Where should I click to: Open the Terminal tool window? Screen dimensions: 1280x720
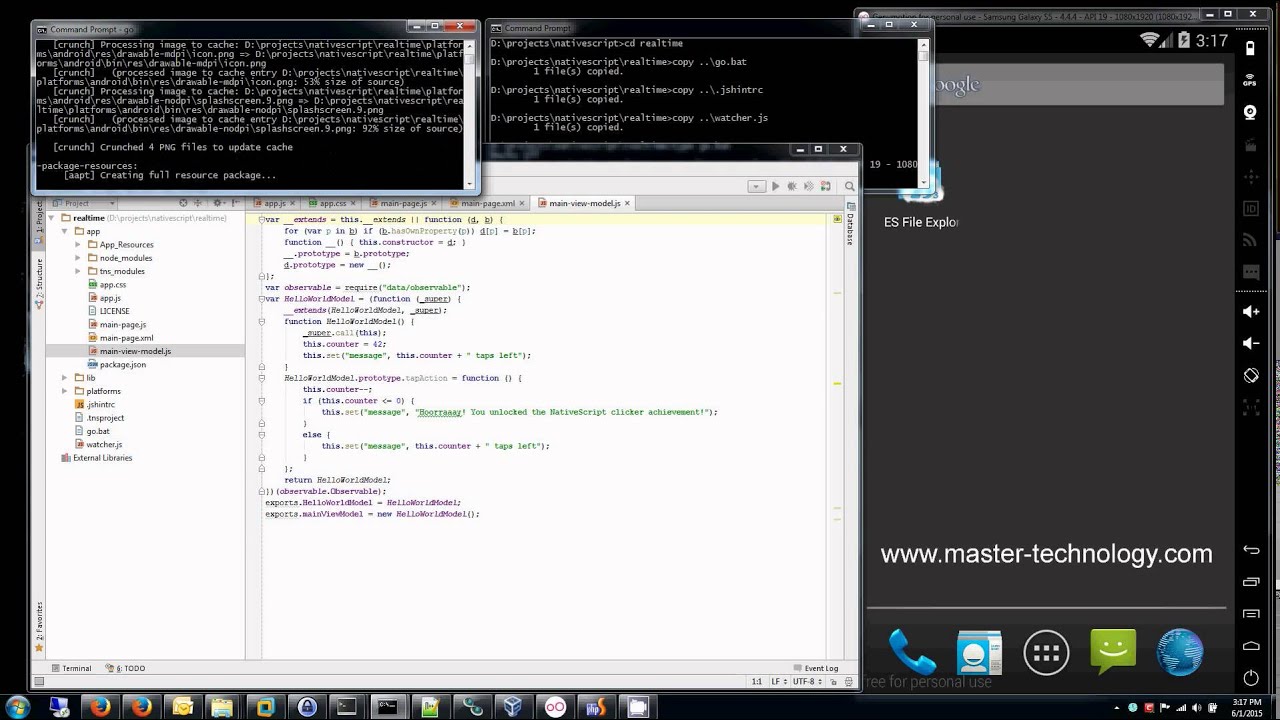pyautogui.click(x=71, y=668)
